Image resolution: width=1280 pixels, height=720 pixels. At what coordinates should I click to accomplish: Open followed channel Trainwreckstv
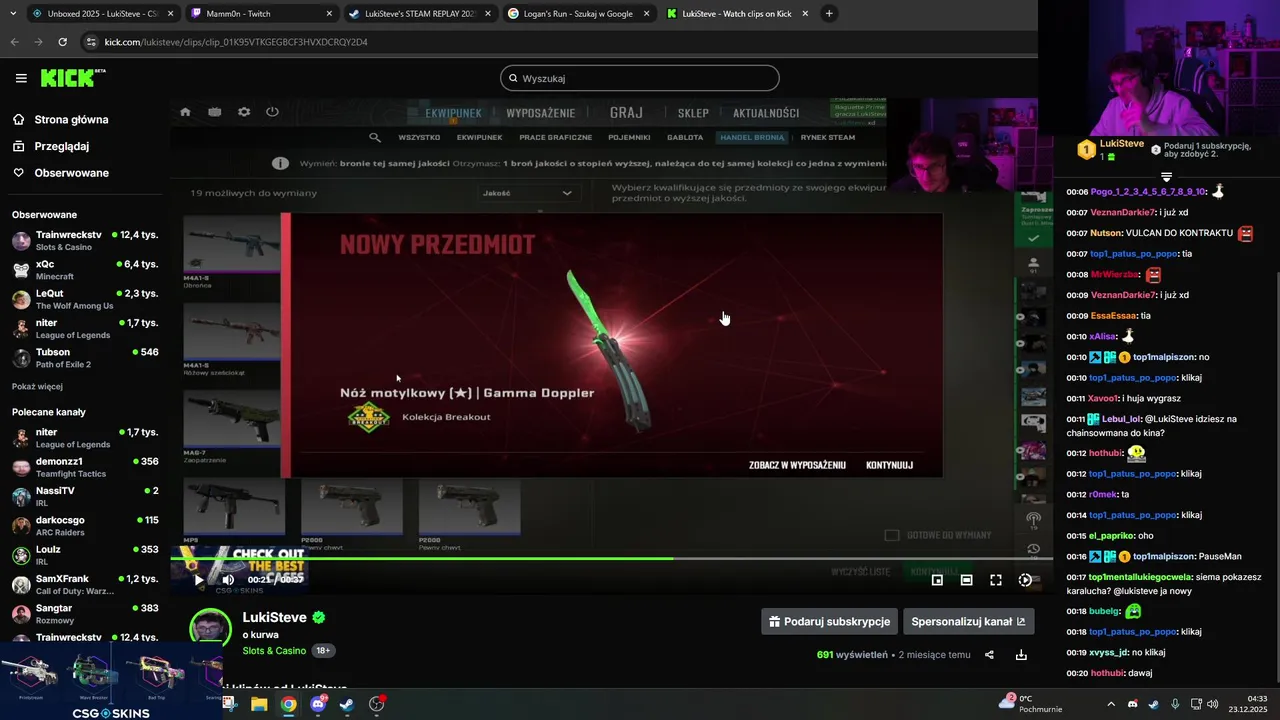click(x=83, y=240)
